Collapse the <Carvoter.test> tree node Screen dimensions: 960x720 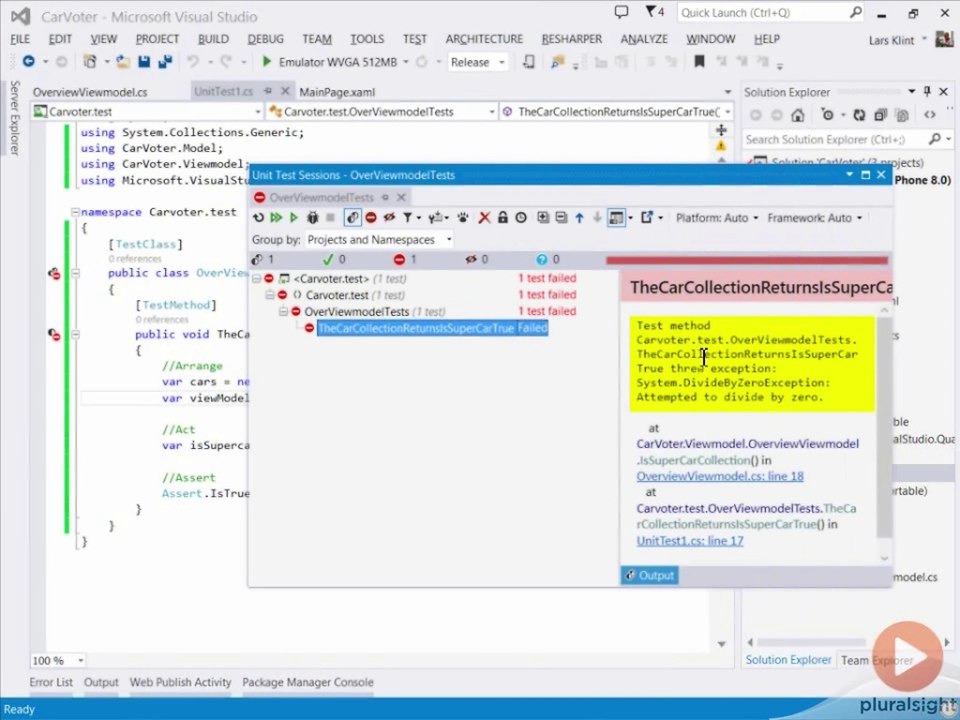coord(257,279)
